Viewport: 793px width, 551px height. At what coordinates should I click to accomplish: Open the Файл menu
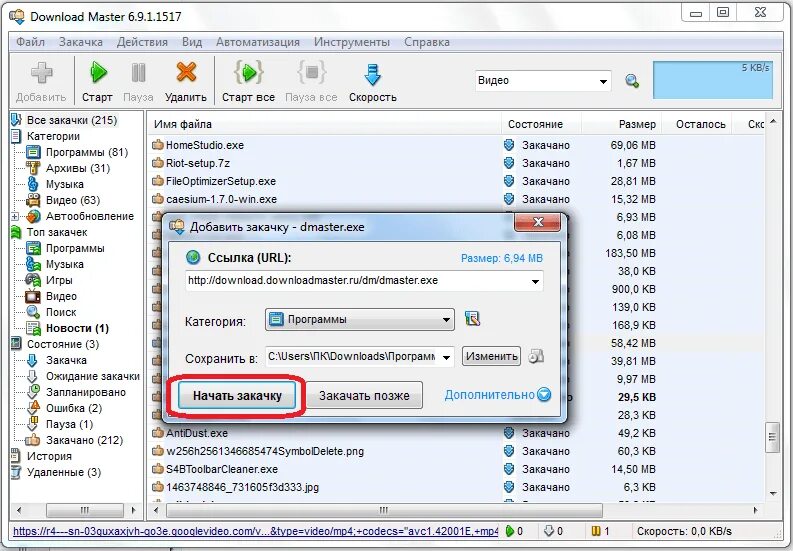[30, 42]
